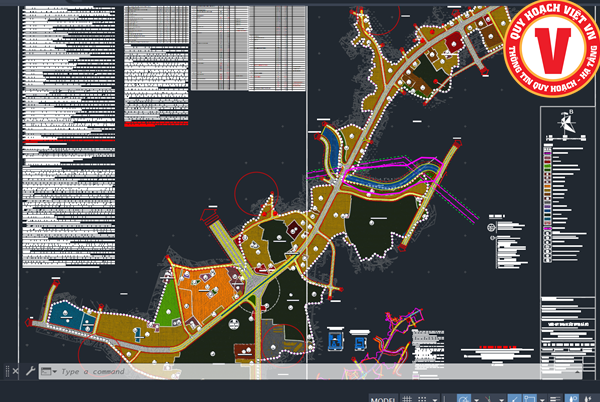Close the command line window
This screenshot has height=402, width=600.
pyautogui.click(x=17, y=371)
